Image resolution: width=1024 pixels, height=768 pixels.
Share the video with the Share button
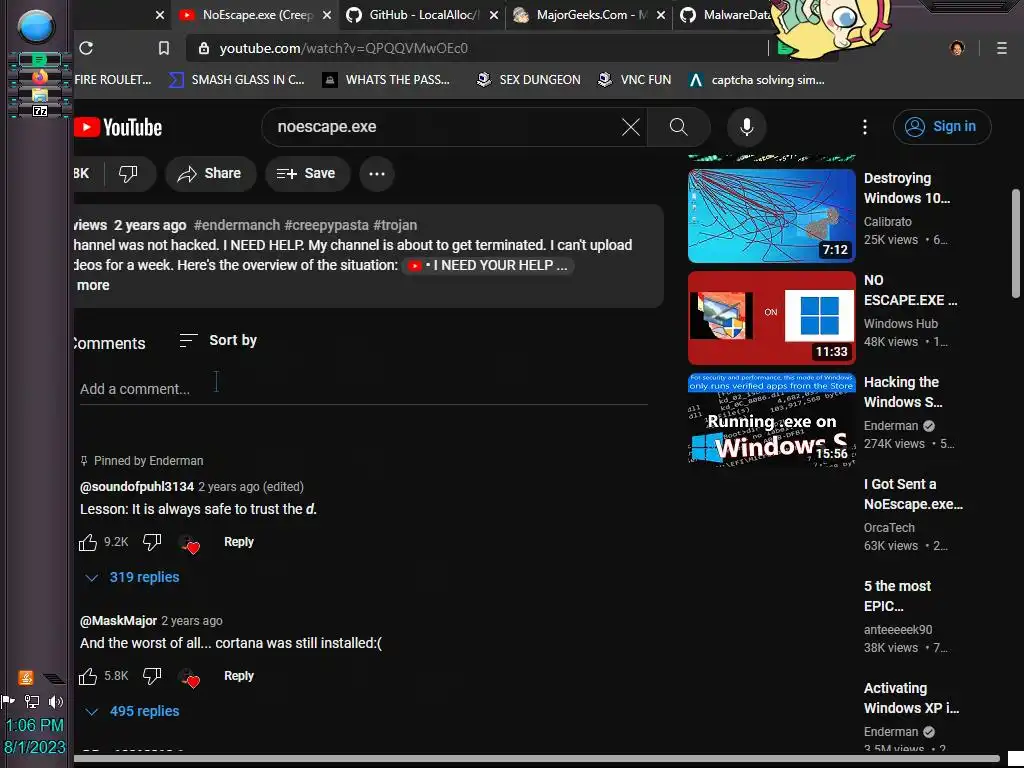(x=210, y=174)
